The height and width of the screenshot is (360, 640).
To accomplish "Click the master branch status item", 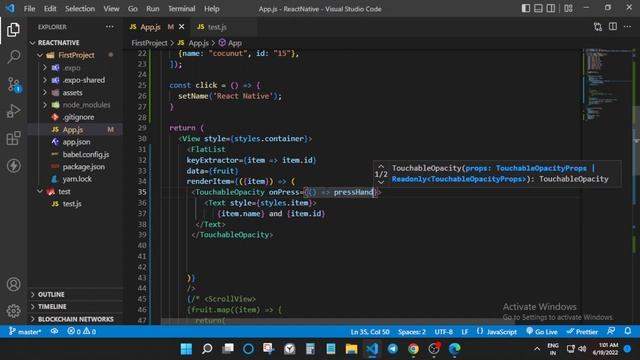I will 25,331.
